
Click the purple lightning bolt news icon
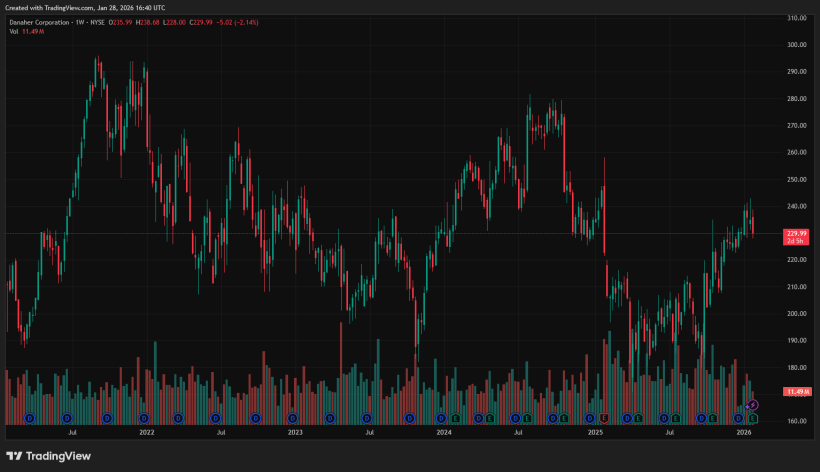point(754,405)
